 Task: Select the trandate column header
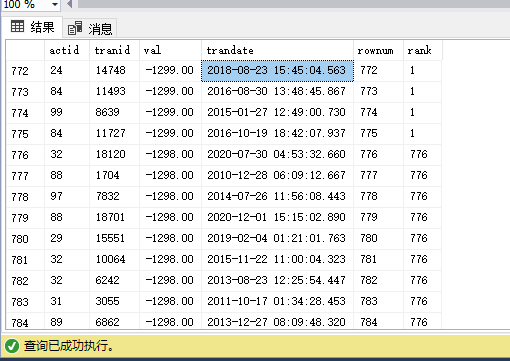(277, 50)
